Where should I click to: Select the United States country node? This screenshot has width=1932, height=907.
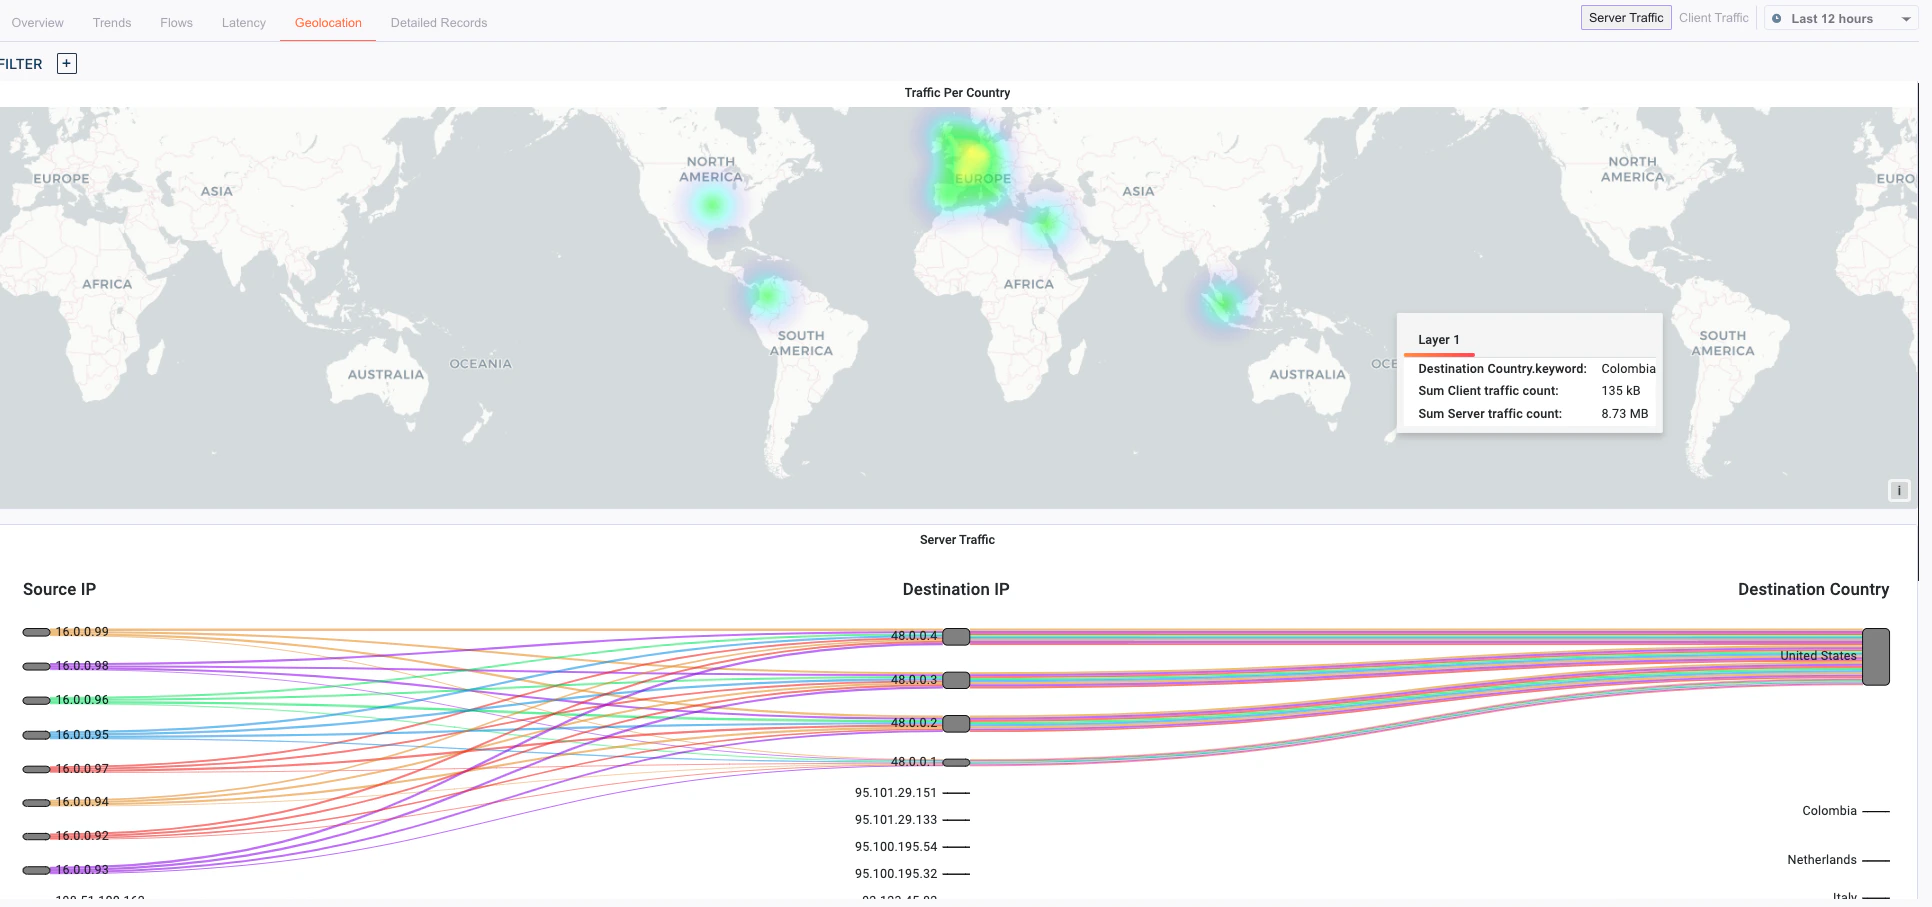pos(1876,656)
